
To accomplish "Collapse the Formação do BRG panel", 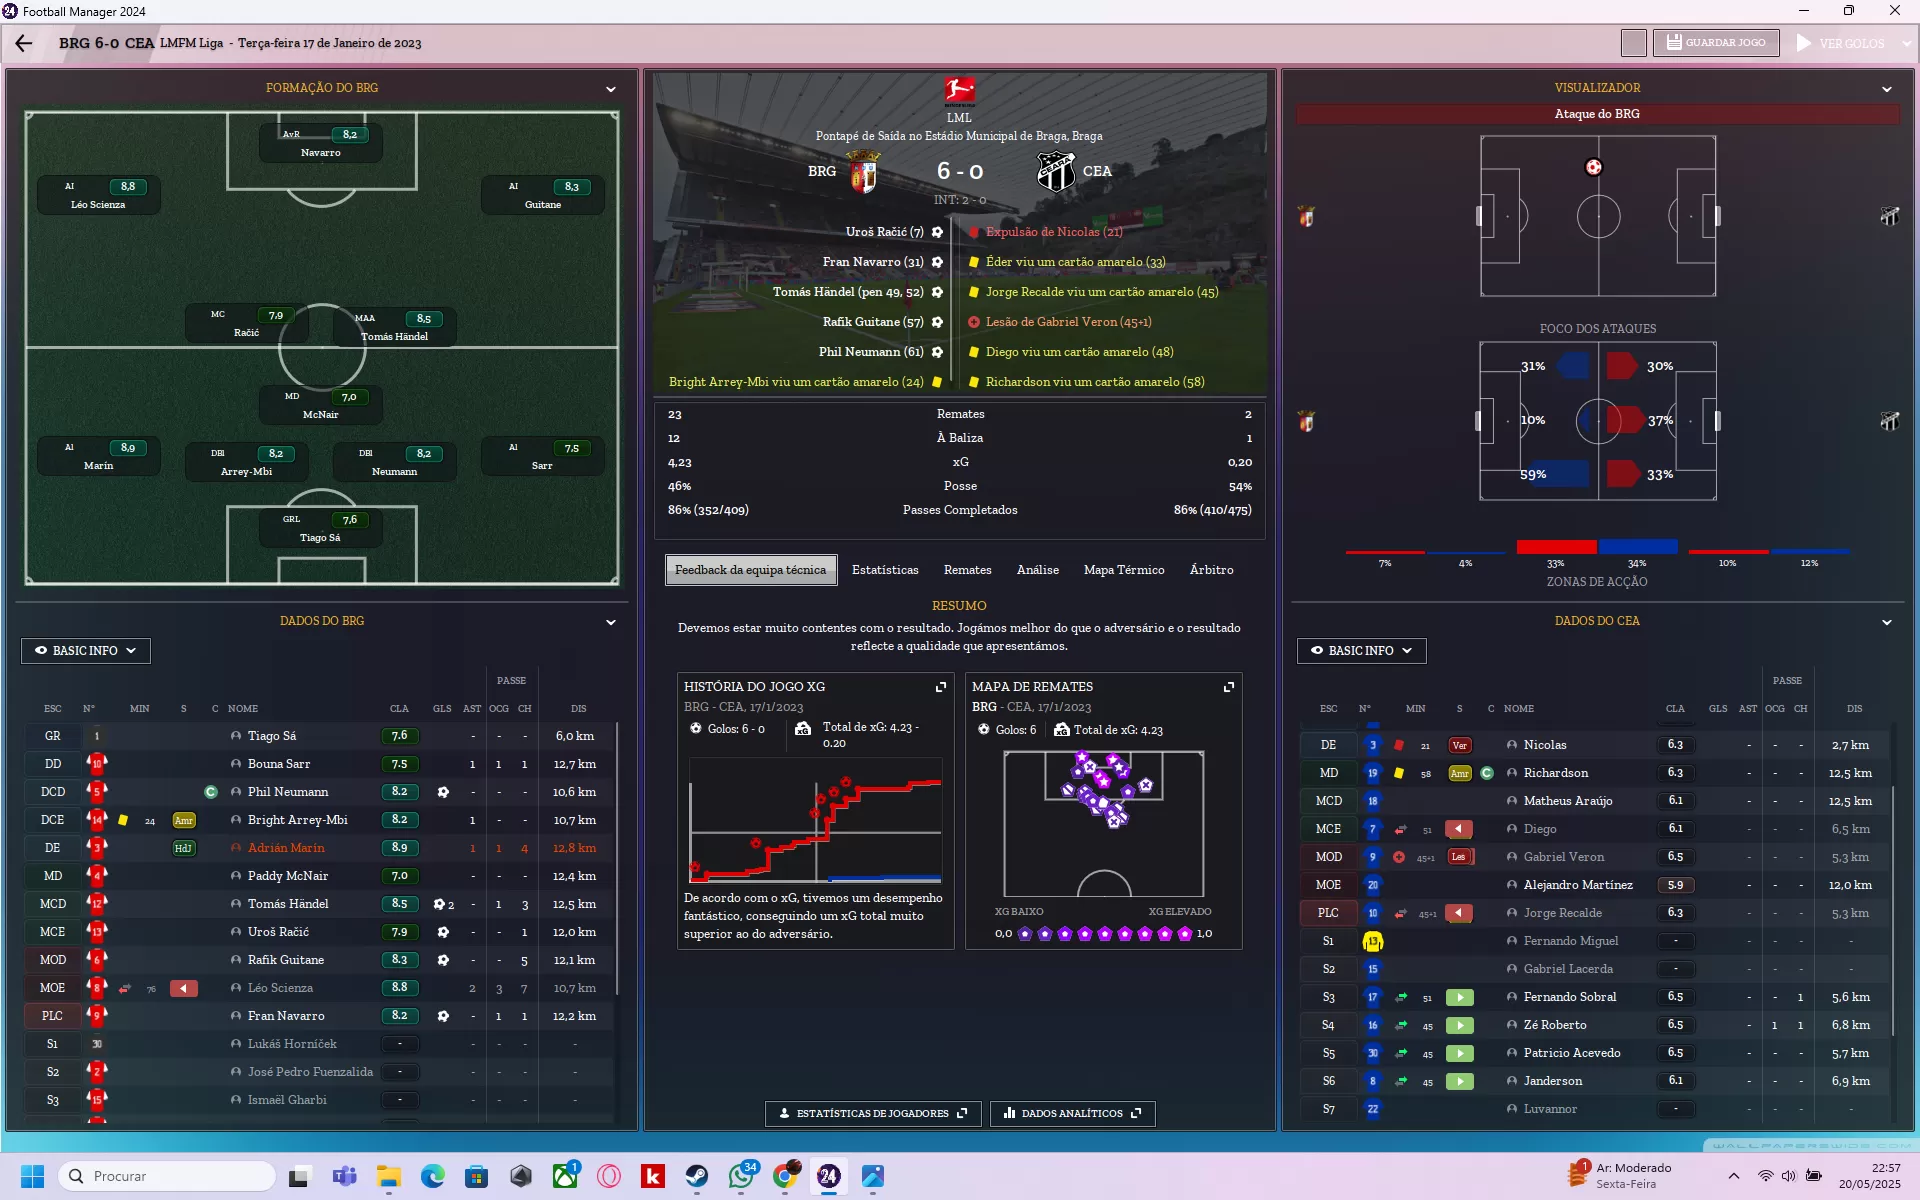I will tap(611, 89).
